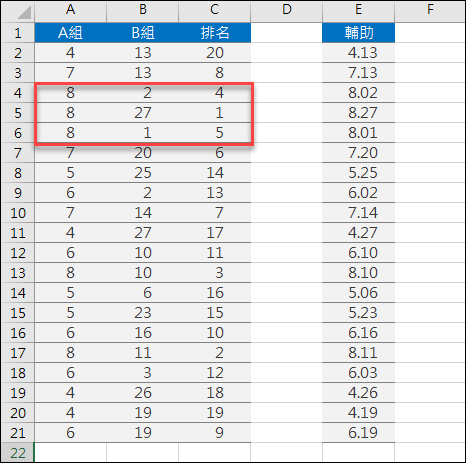
Task: Click the select-all corner triangle
Action: [24, 12]
